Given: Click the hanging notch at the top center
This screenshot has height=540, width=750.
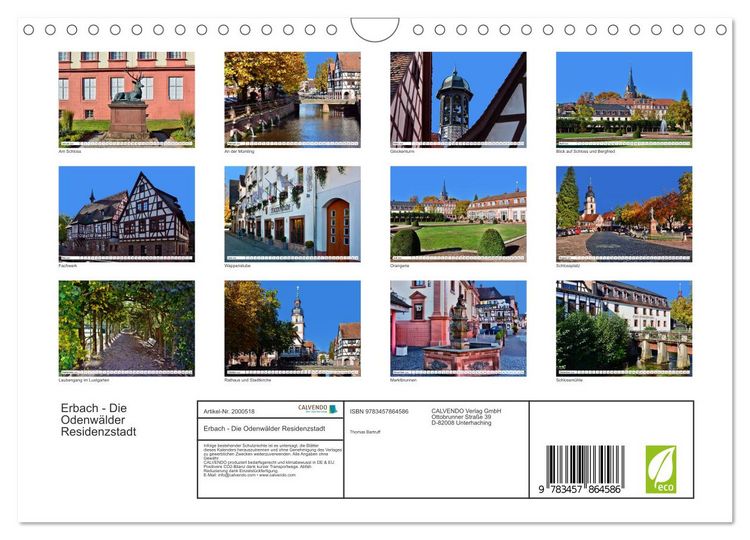Looking at the screenshot, I should 375,30.
